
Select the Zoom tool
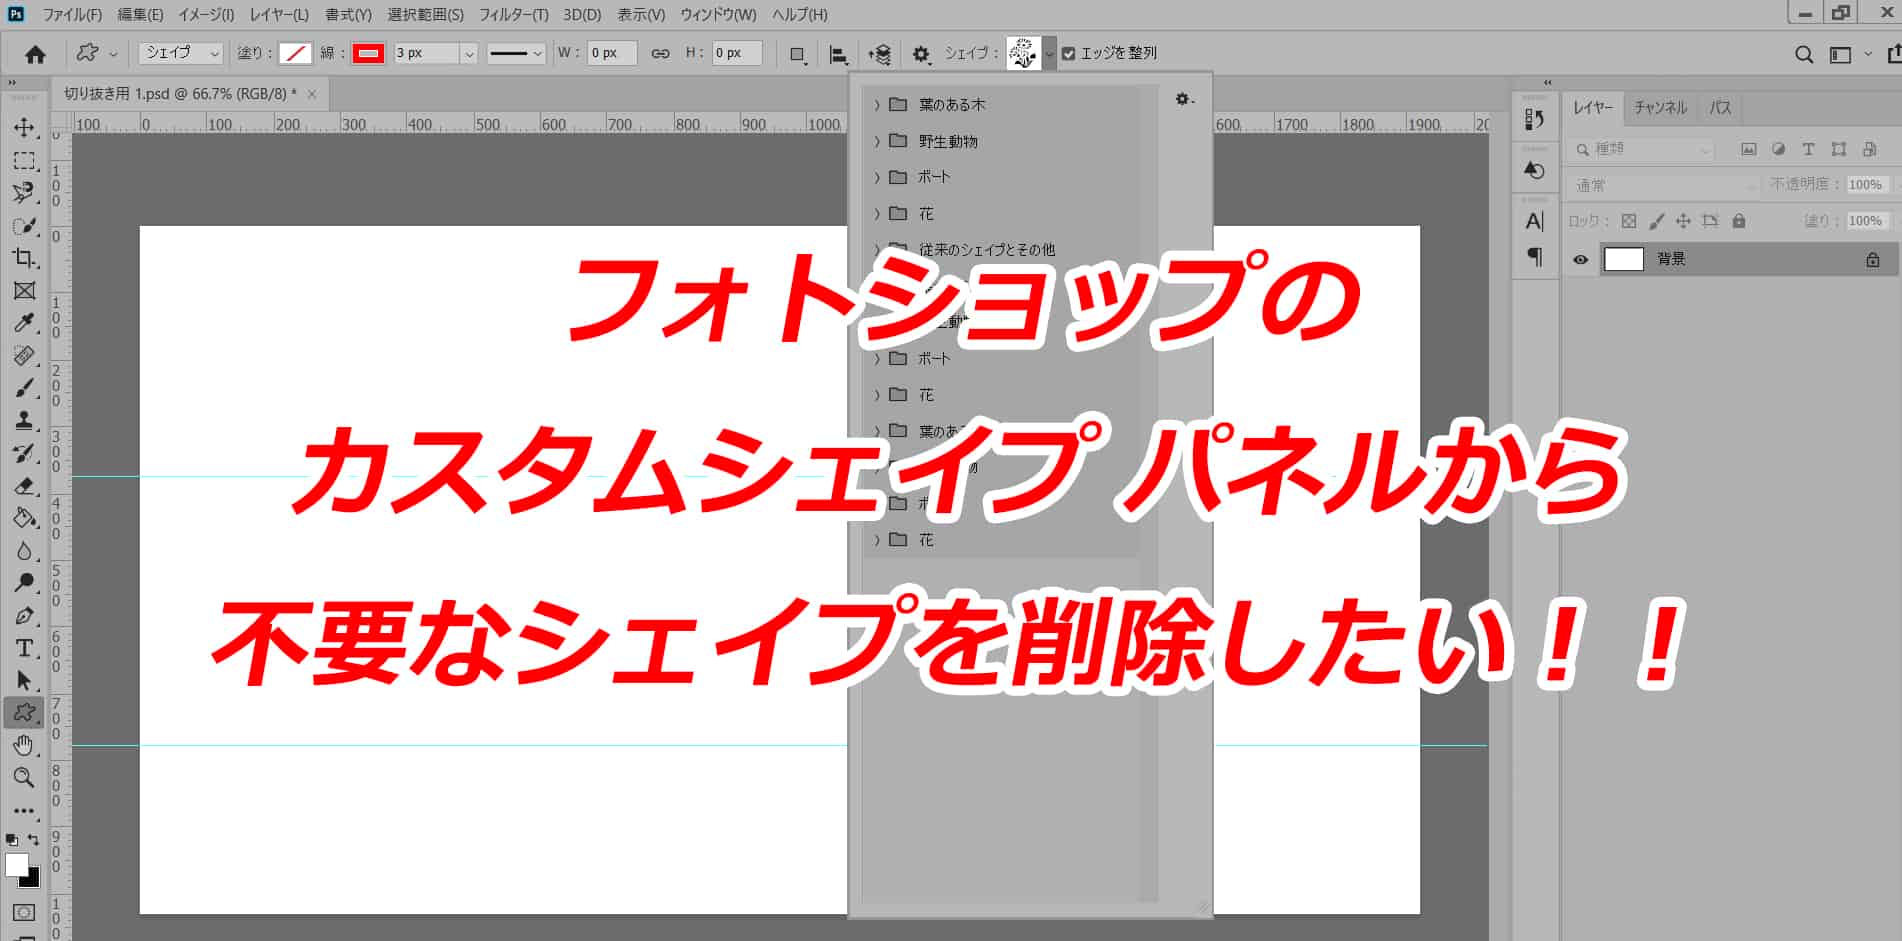coord(24,777)
